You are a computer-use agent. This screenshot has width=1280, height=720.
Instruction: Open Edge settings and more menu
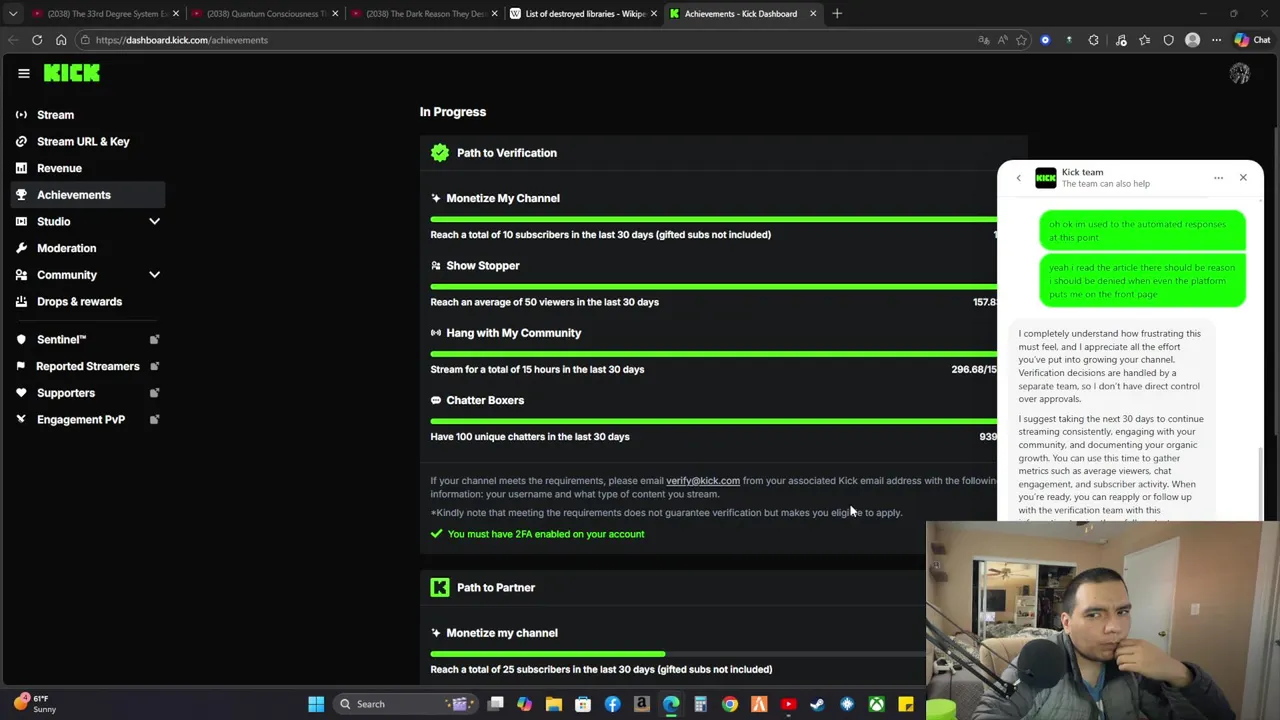[x=1216, y=40]
